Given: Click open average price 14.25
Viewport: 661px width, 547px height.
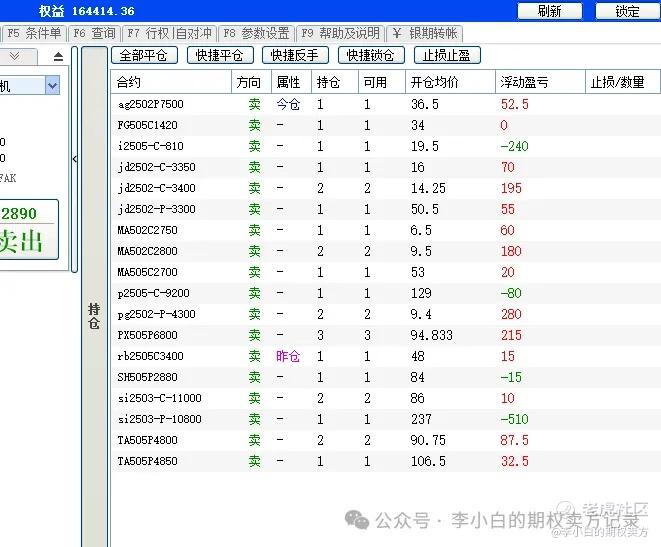Looking at the screenshot, I should click(428, 188).
